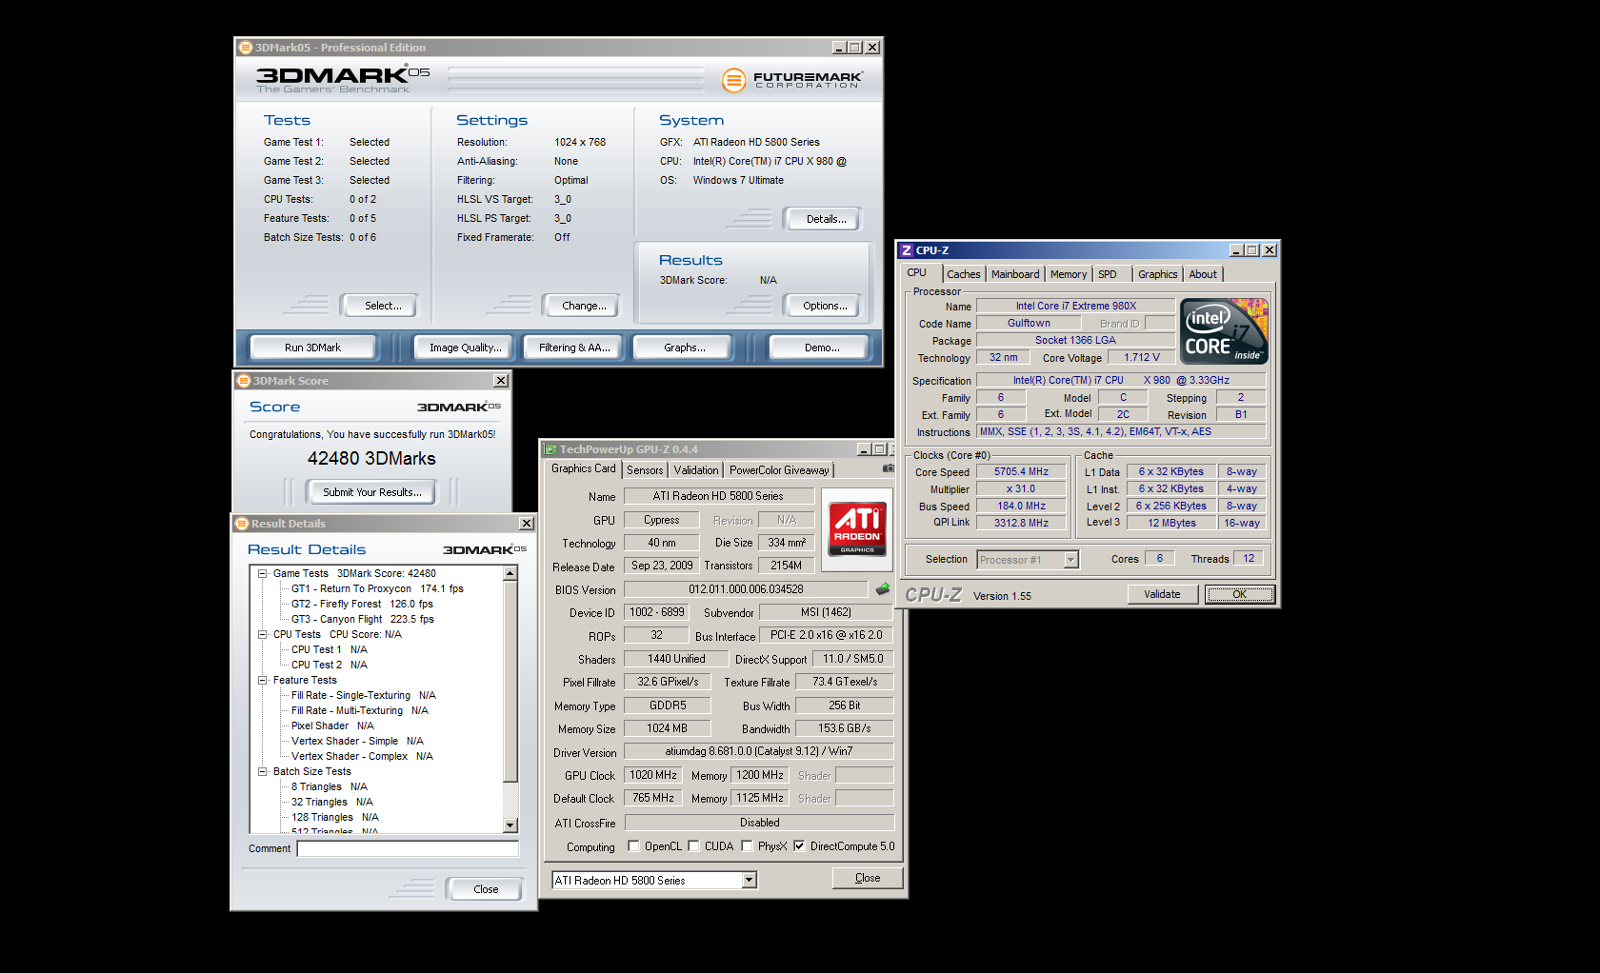Select the Pixel Shader tree row
Screen dimensions: 1600x974
(x=332, y=726)
